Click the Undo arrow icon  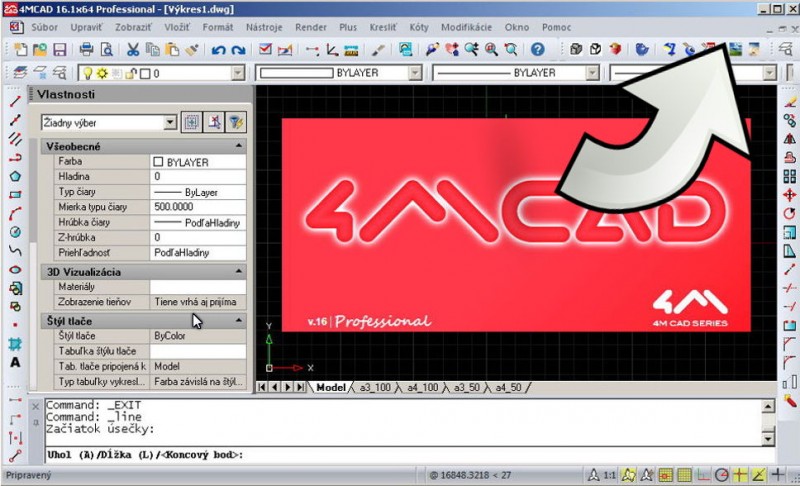click(218, 49)
